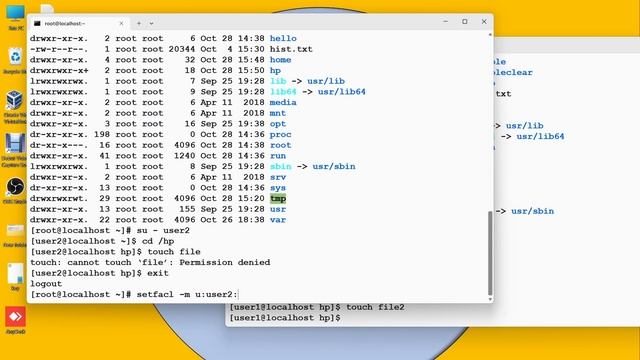Click the 'media' directory name

tap(283, 102)
